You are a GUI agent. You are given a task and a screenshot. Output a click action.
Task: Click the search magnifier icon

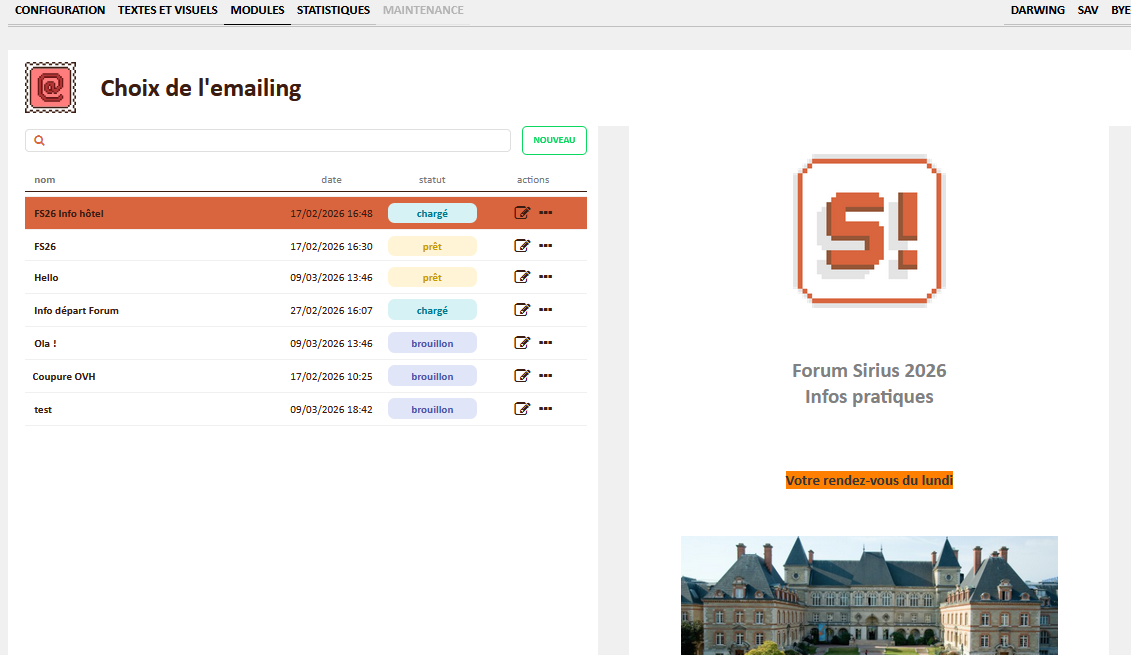tap(40, 141)
